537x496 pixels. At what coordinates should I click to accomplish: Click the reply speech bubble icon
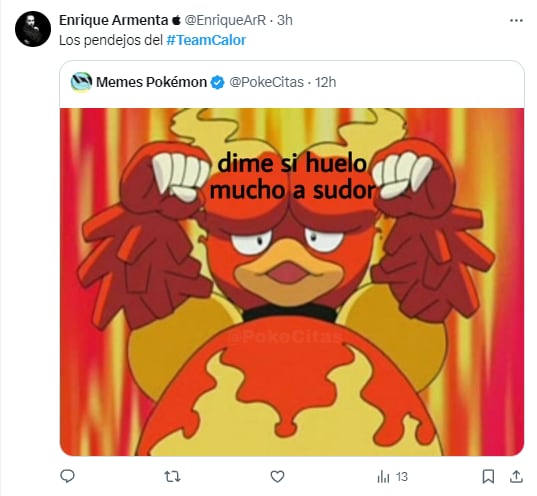tap(67, 476)
